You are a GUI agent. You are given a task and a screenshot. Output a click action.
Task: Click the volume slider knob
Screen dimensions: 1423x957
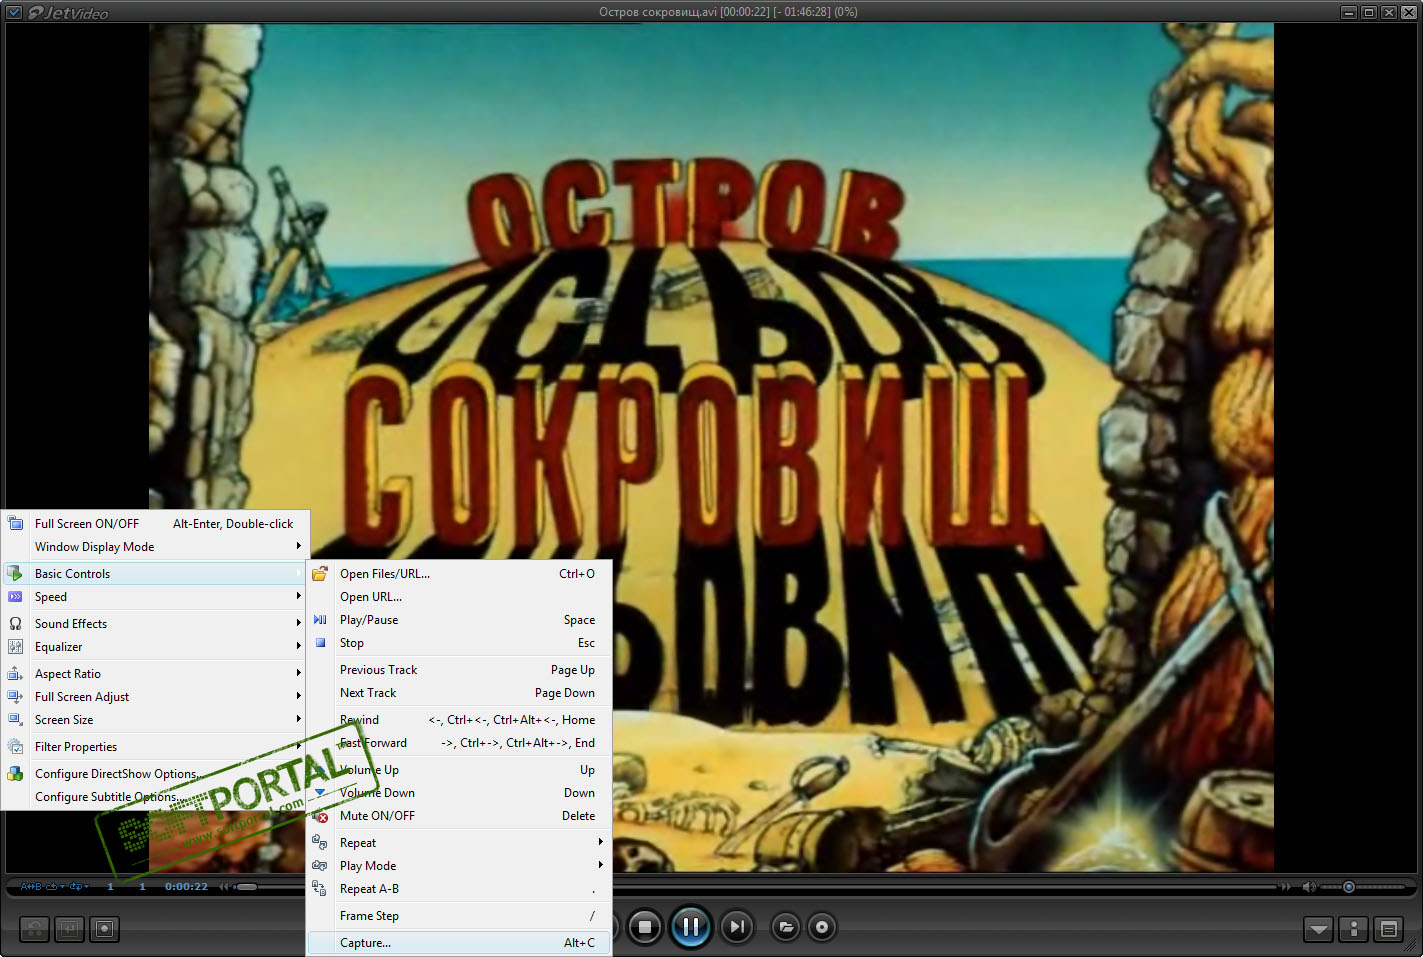click(1349, 887)
